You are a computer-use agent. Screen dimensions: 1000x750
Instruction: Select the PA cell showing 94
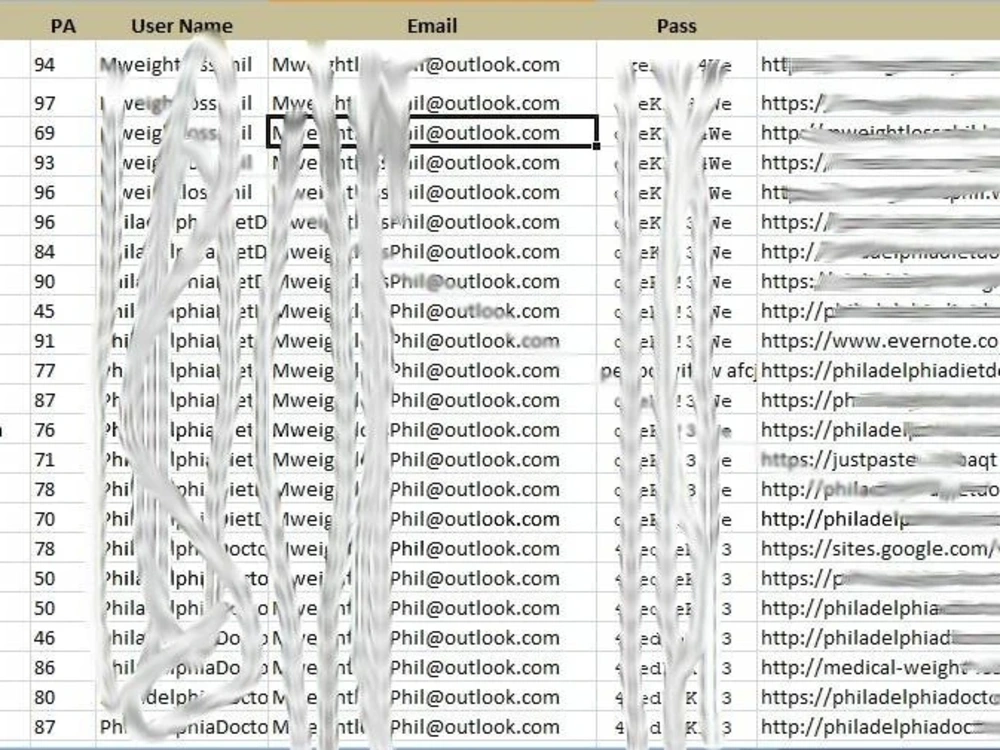pos(62,64)
